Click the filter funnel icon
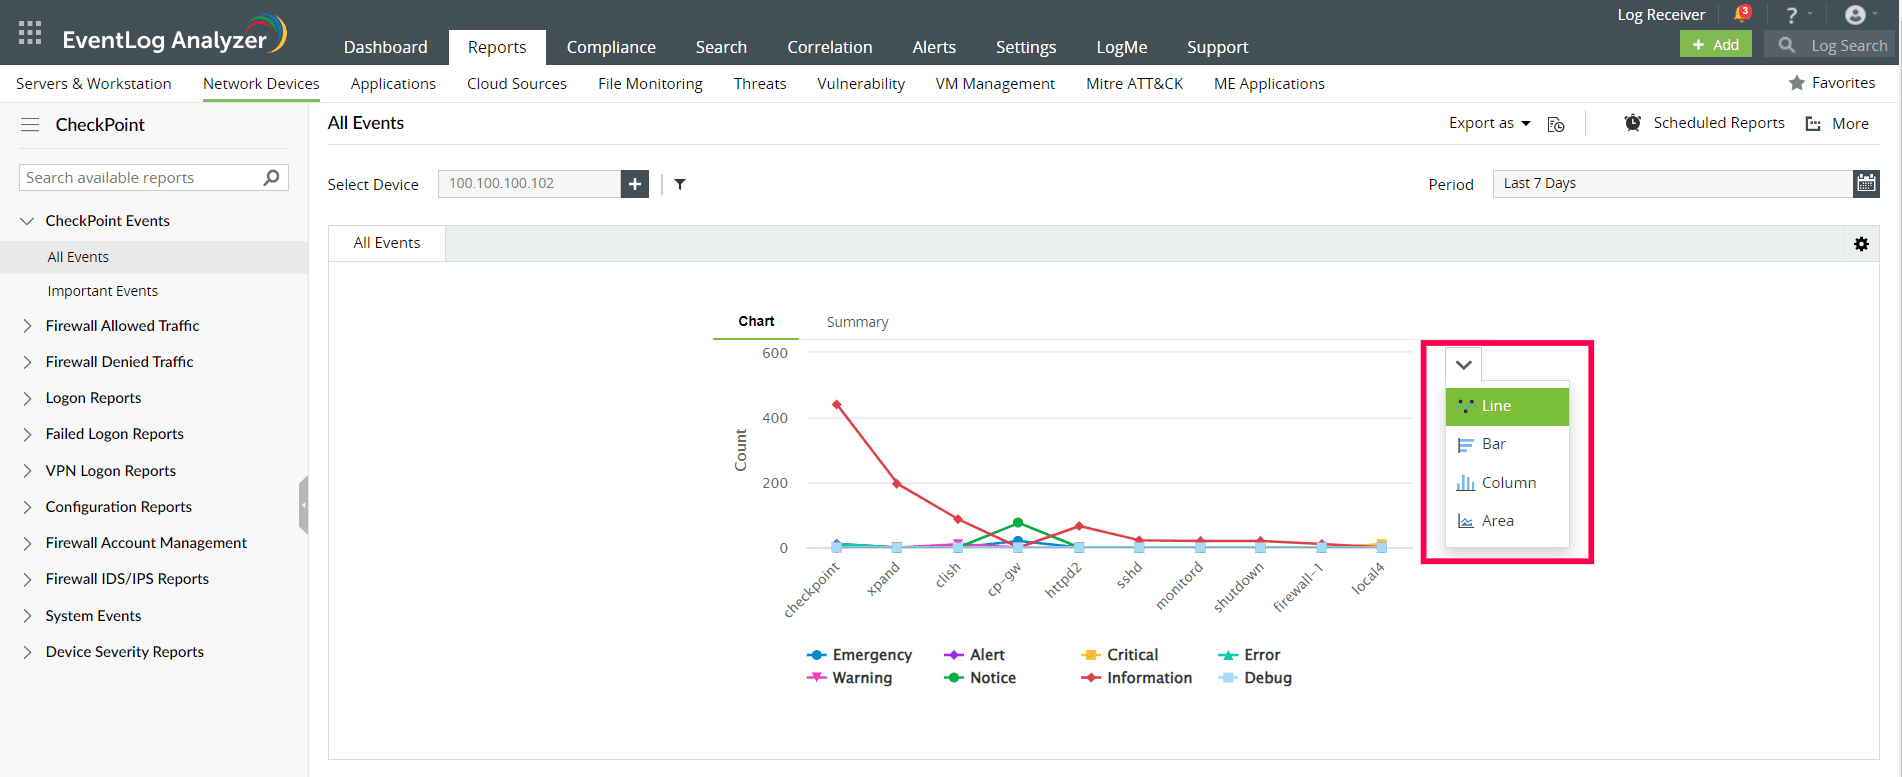Viewport: 1902px width, 777px height. tap(680, 184)
